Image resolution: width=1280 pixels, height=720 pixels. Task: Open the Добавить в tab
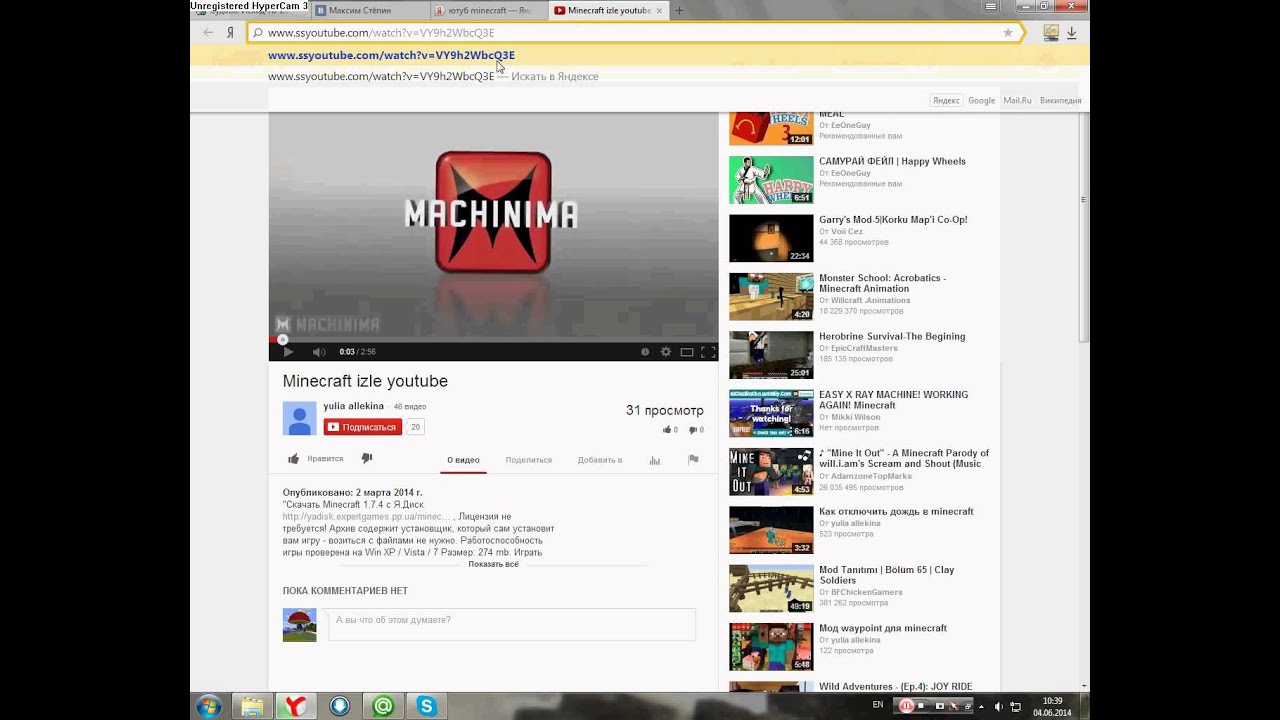(x=600, y=460)
